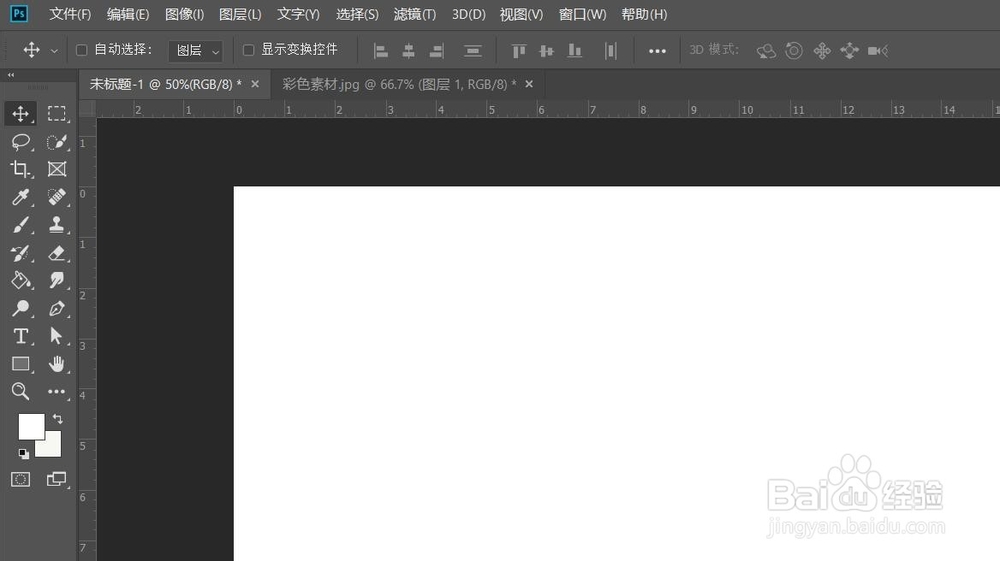1000x561 pixels.
Task: Click the 3D pan object icon
Action: (822, 50)
